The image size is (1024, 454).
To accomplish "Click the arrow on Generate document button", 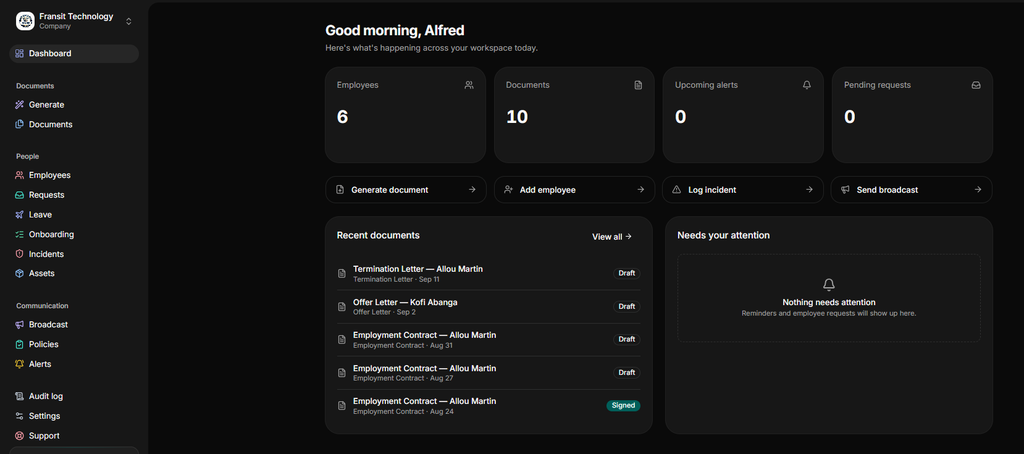I will click(x=472, y=189).
